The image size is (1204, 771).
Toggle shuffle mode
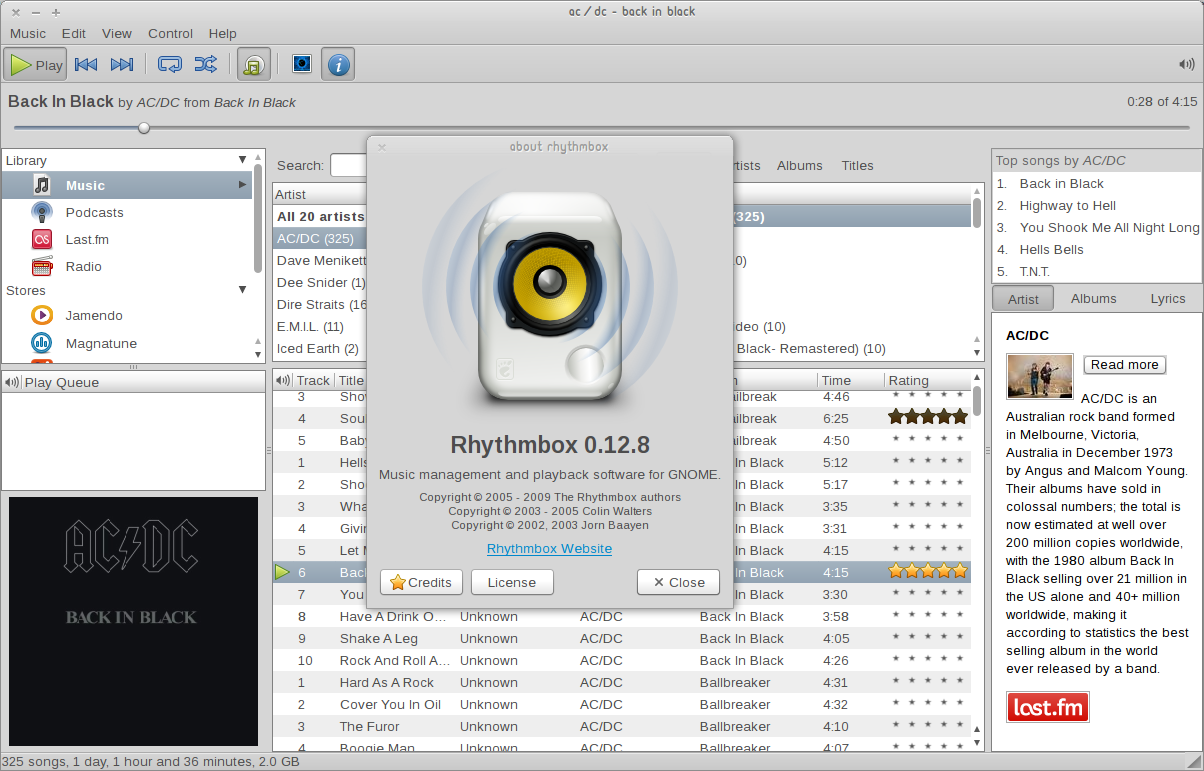coord(205,65)
